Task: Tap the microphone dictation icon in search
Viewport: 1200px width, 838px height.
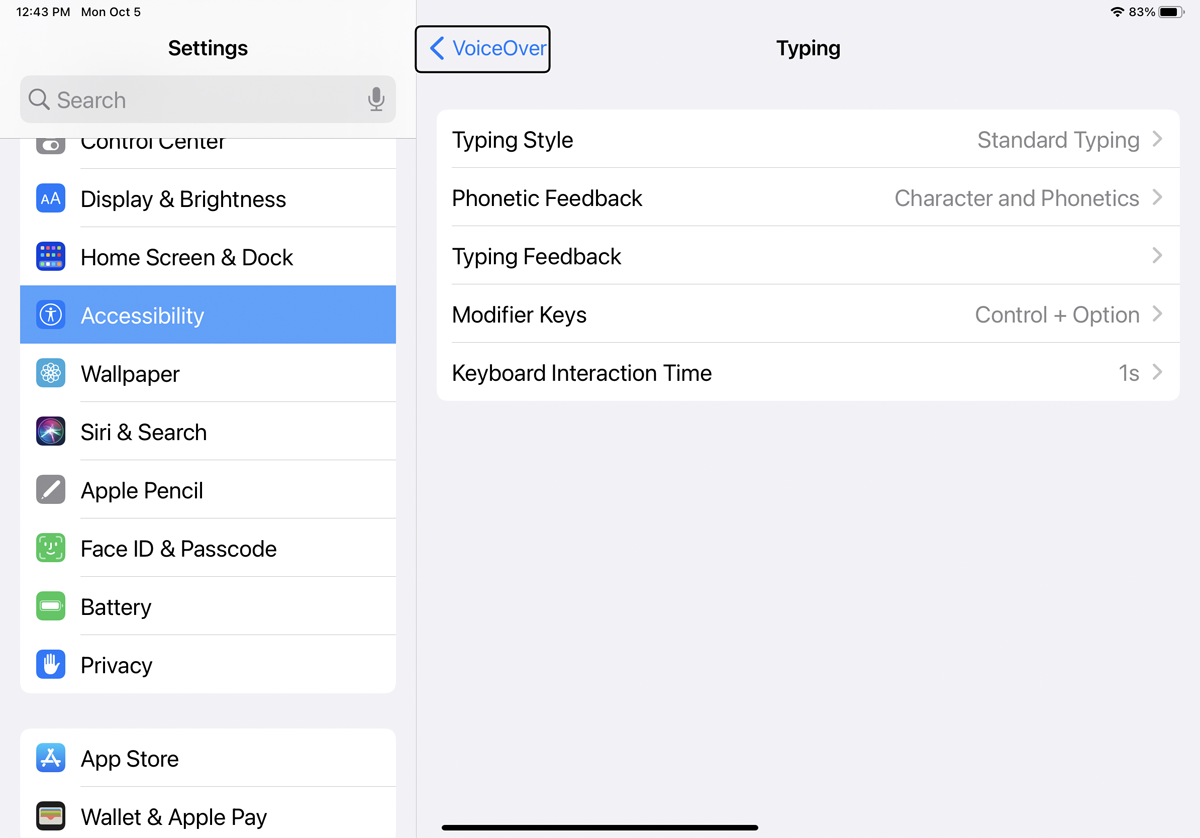Action: click(376, 99)
